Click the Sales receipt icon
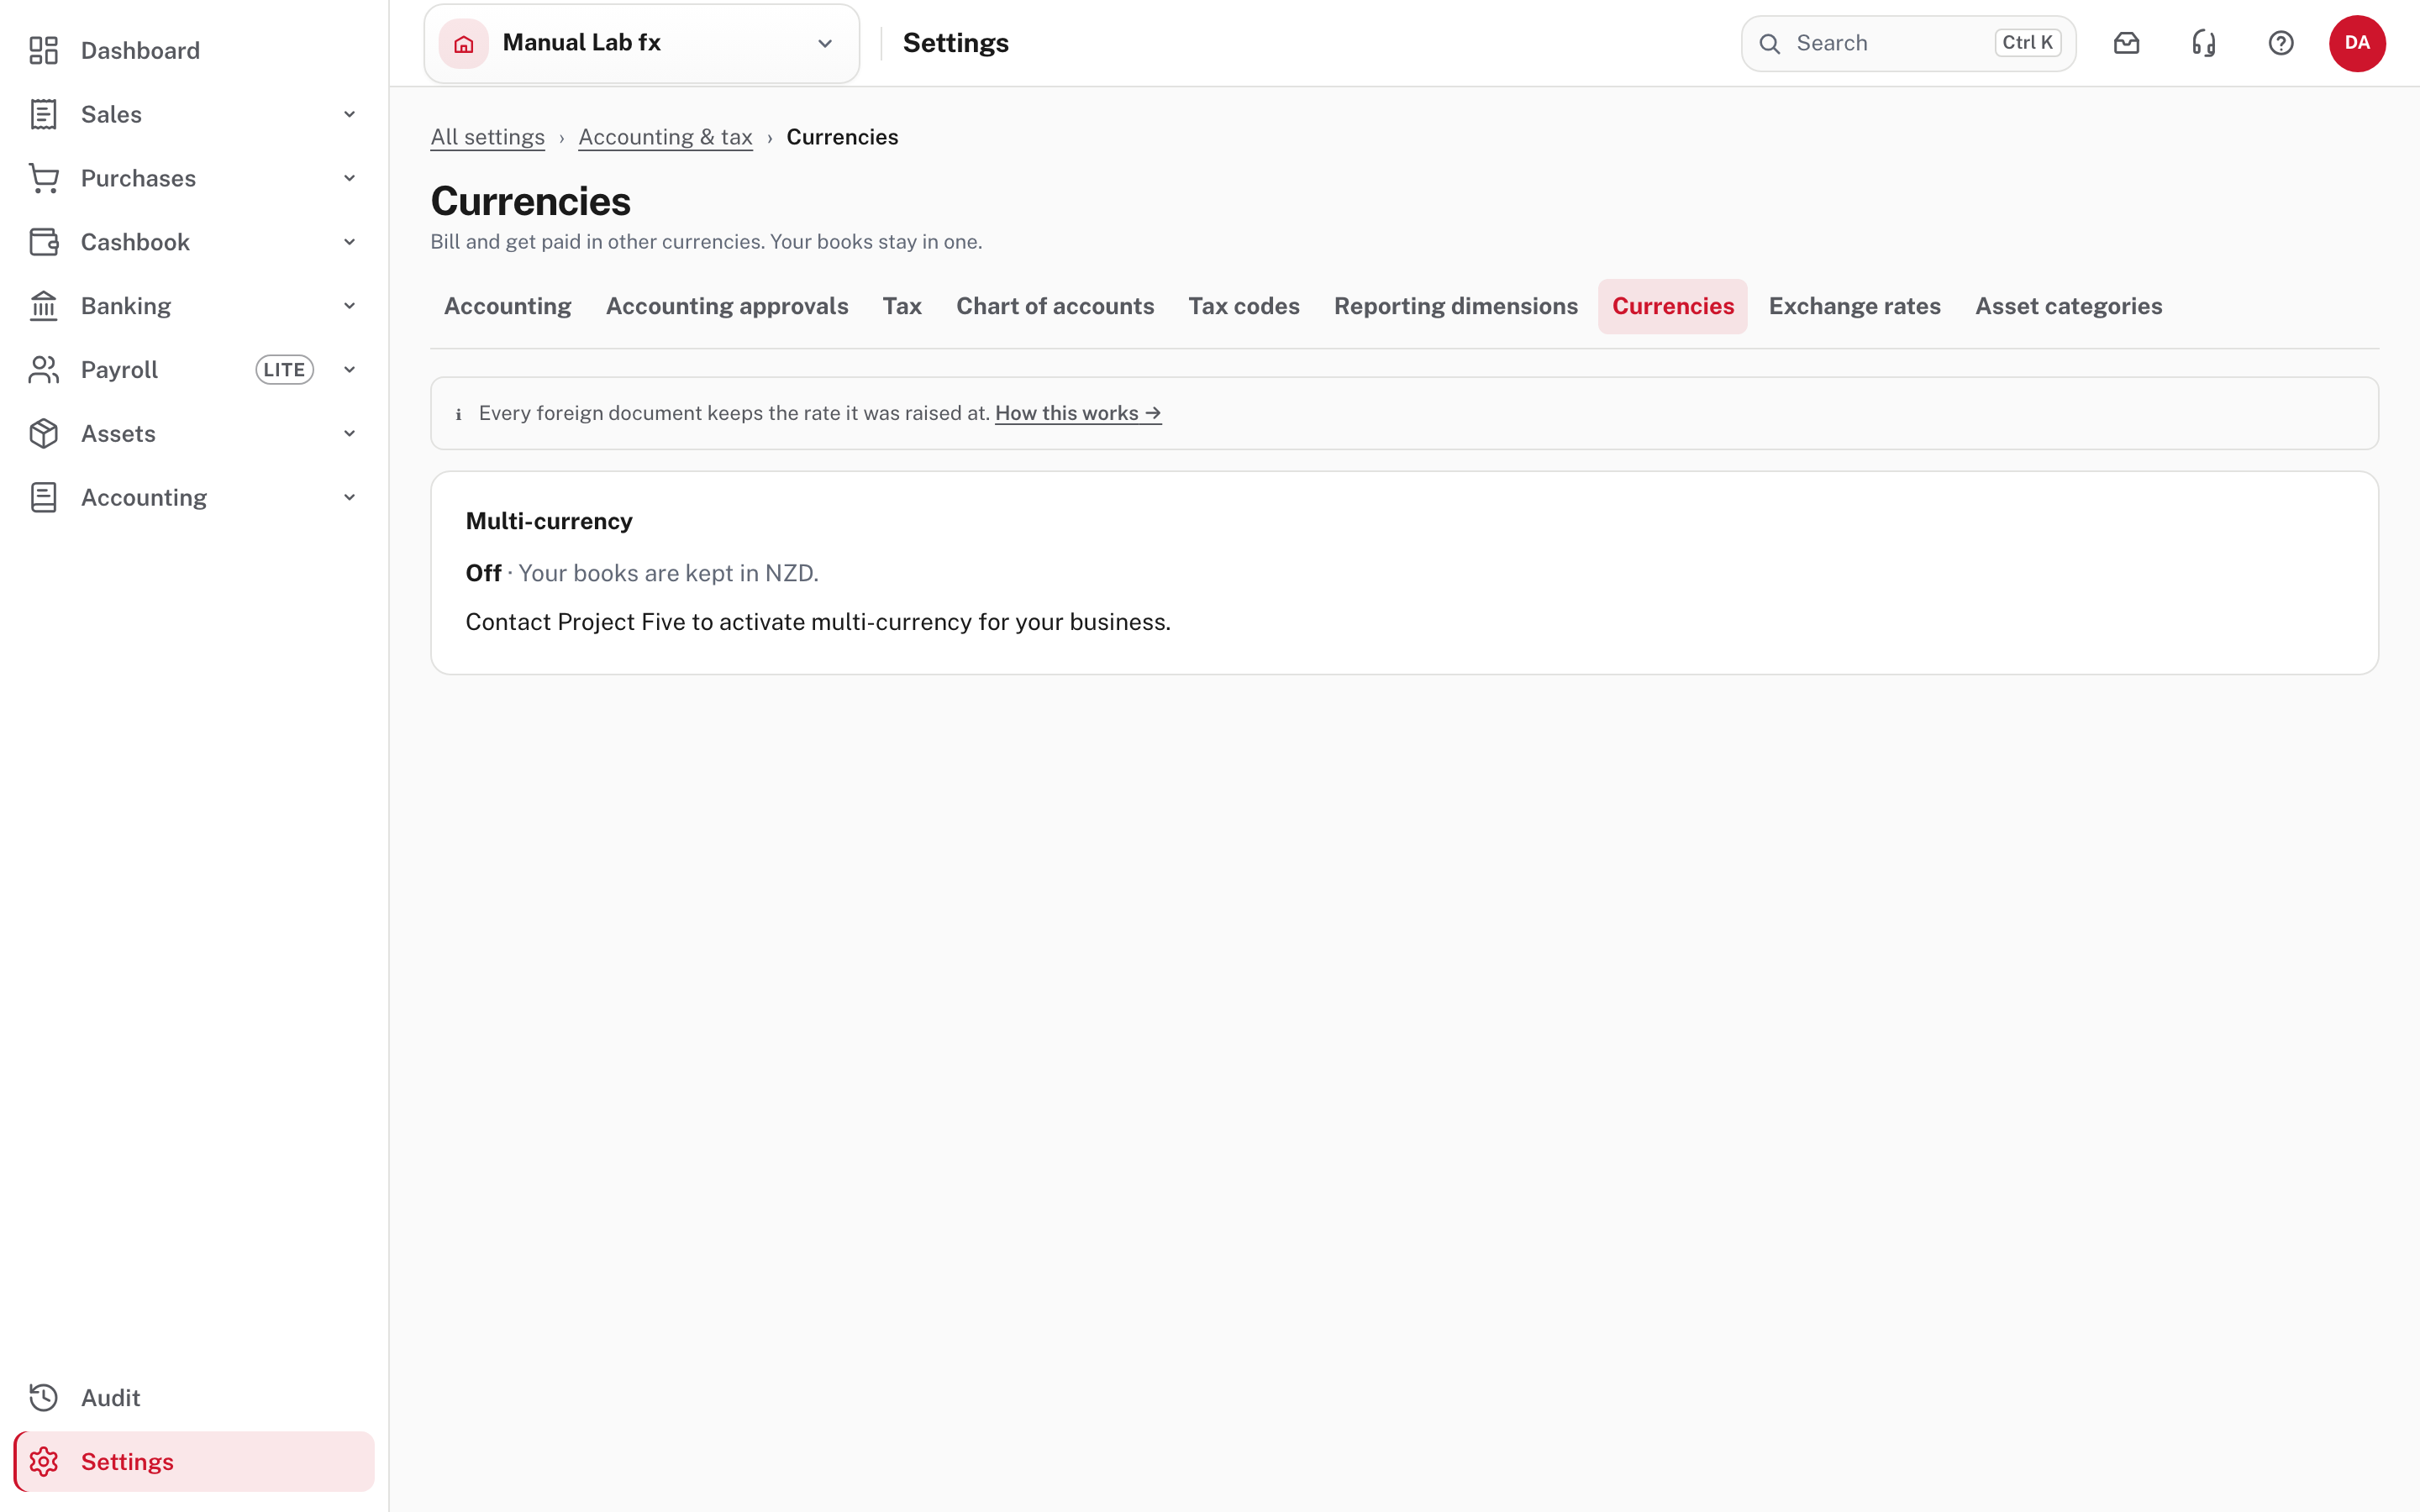This screenshot has width=2420, height=1512. pos(43,114)
